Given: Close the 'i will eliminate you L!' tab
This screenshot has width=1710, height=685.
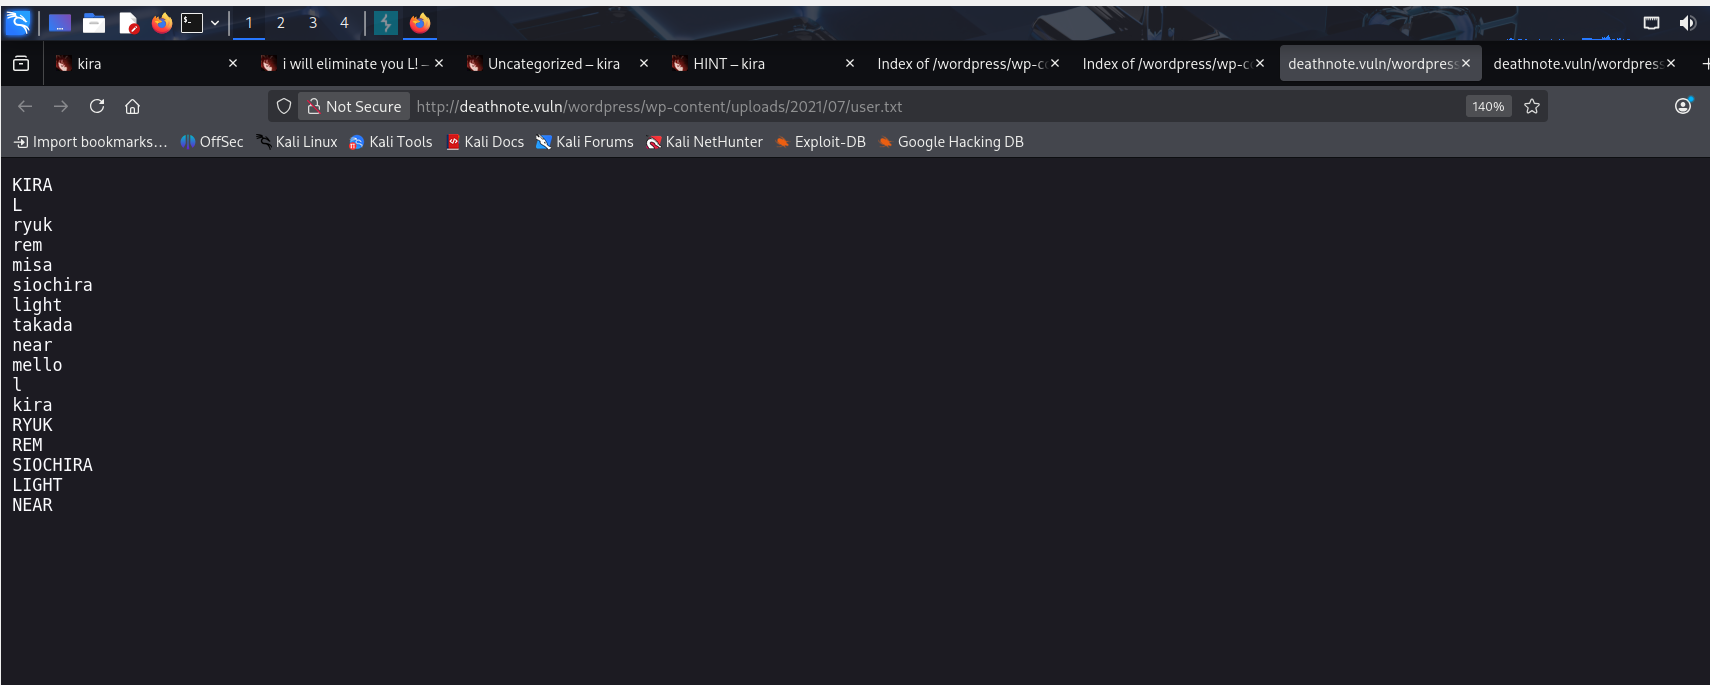Looking at the screenshot, I should 438,63.
